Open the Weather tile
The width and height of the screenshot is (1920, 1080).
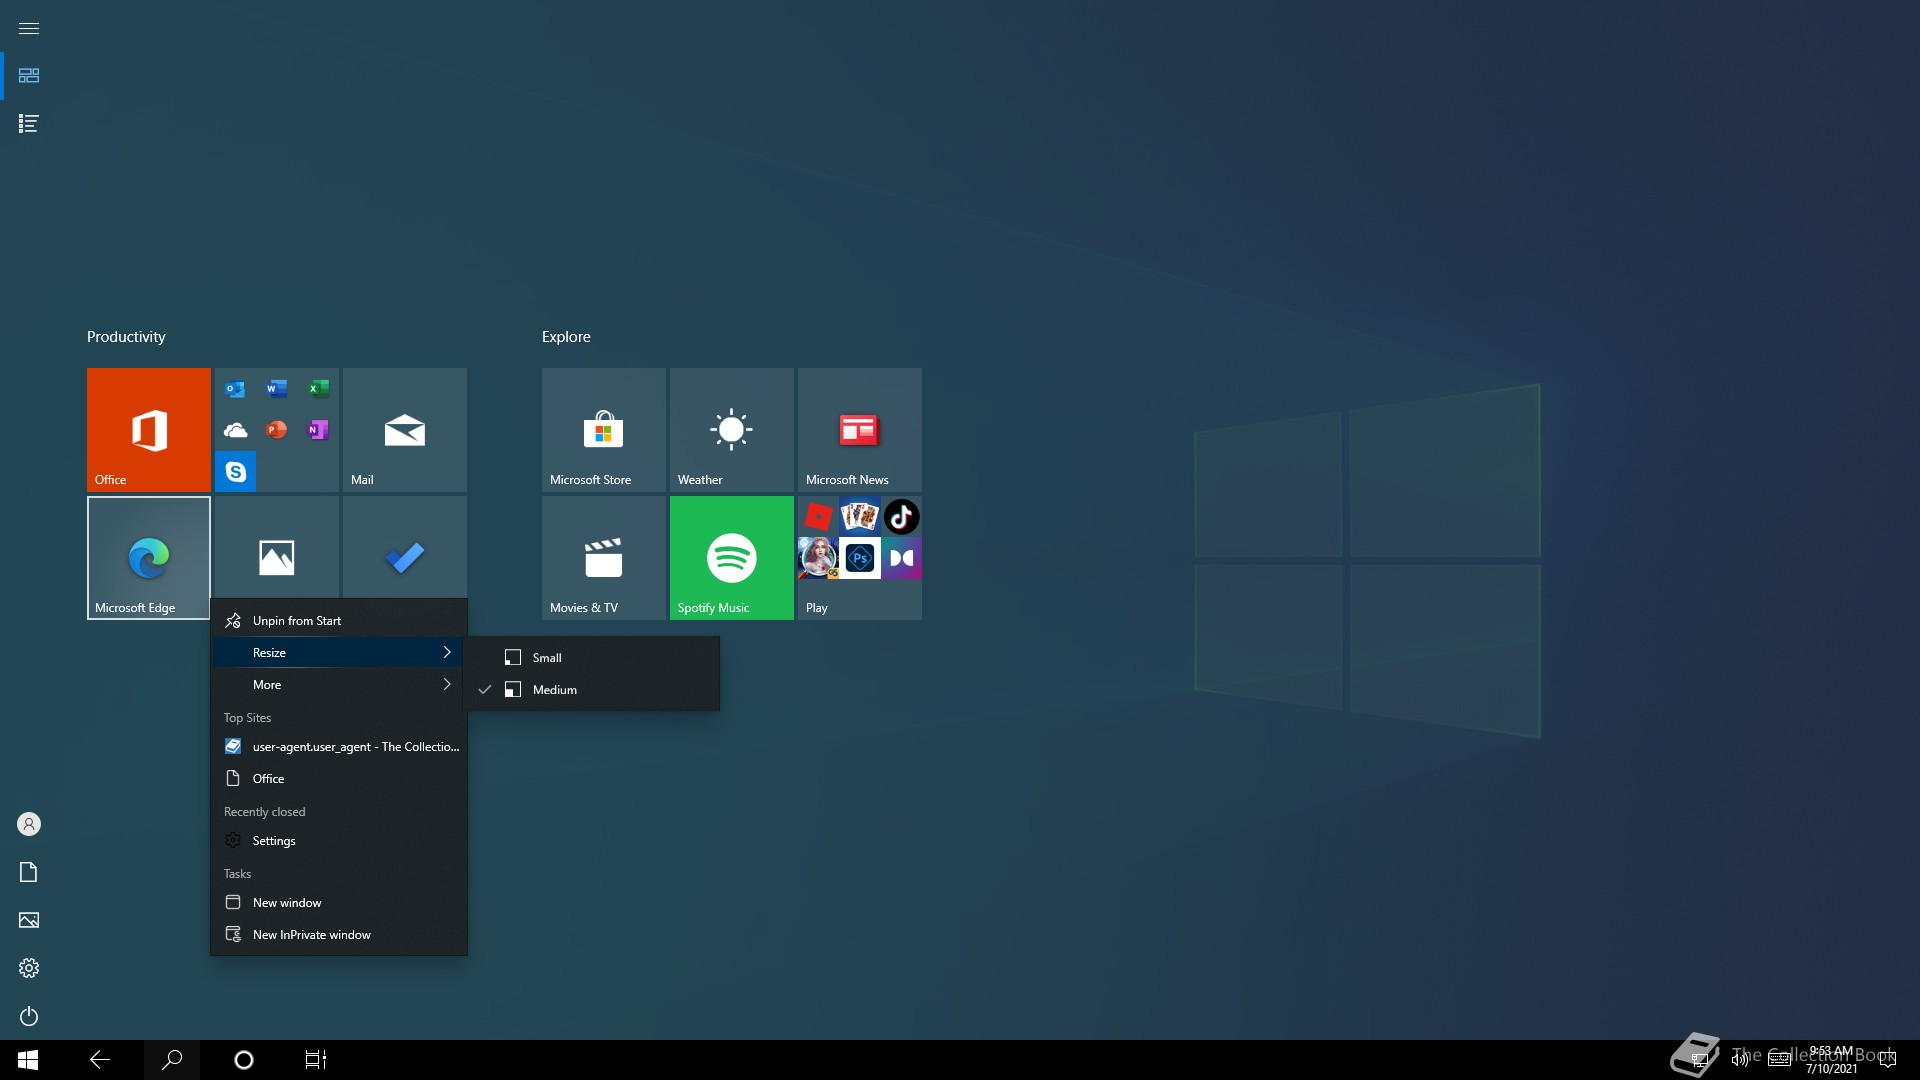coord(732,430)
